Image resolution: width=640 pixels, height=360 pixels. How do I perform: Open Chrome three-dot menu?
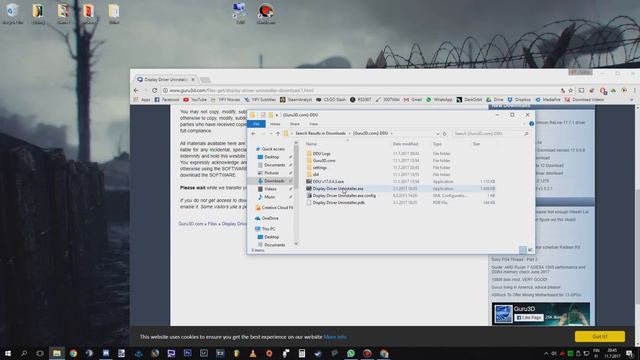click(634, 90)
